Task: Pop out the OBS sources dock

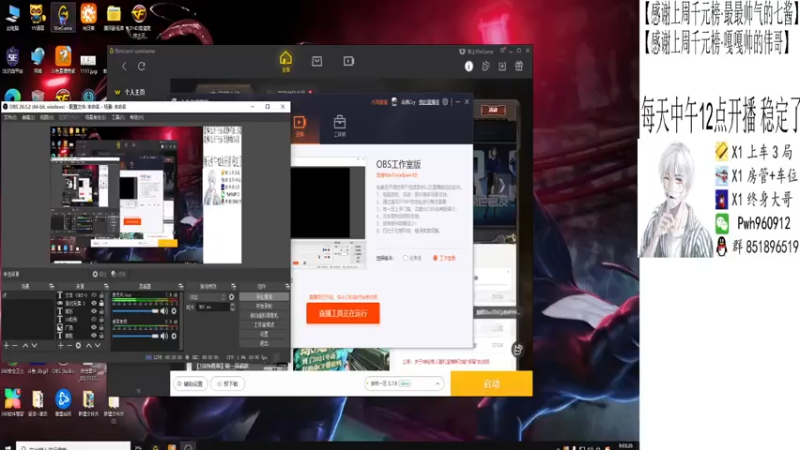Action: coord(106,286)
